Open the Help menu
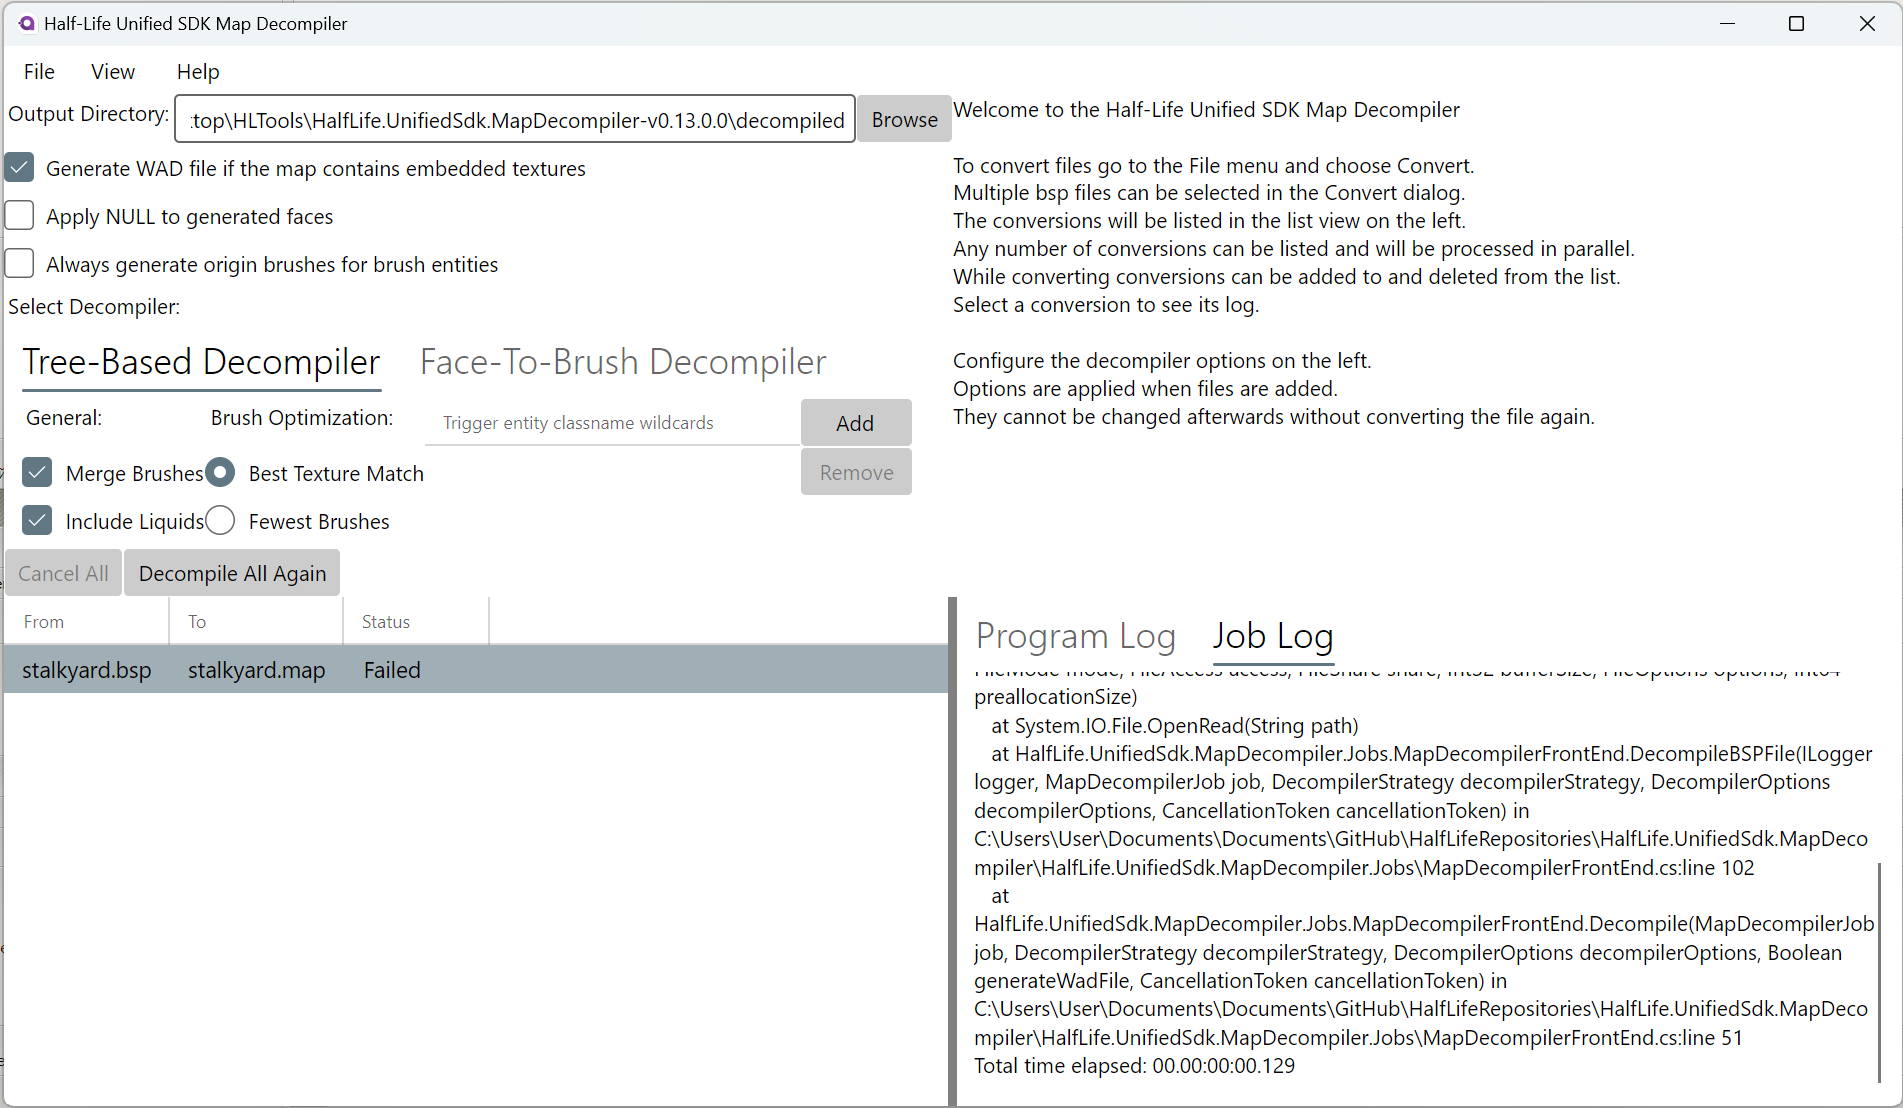Image resolution: width=1903 pixels, height=1108 pixels. [x=198, y=72]
